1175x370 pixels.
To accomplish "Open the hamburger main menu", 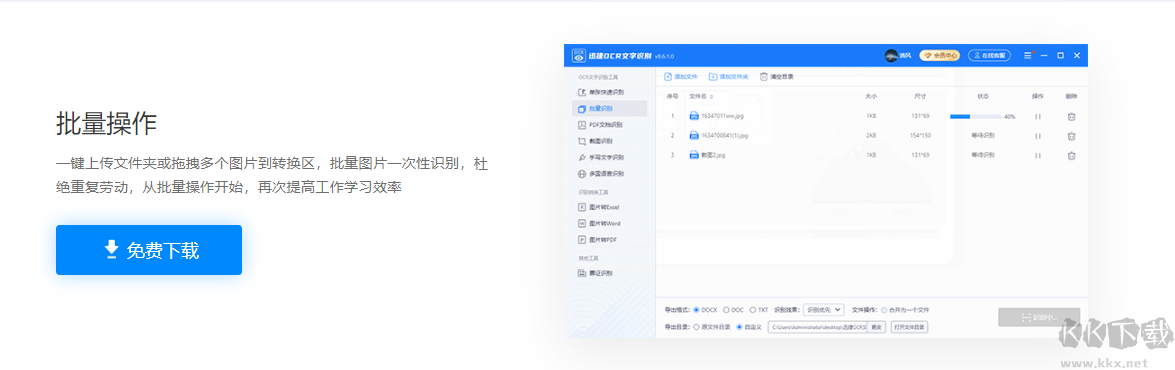I will [1027, 55].
